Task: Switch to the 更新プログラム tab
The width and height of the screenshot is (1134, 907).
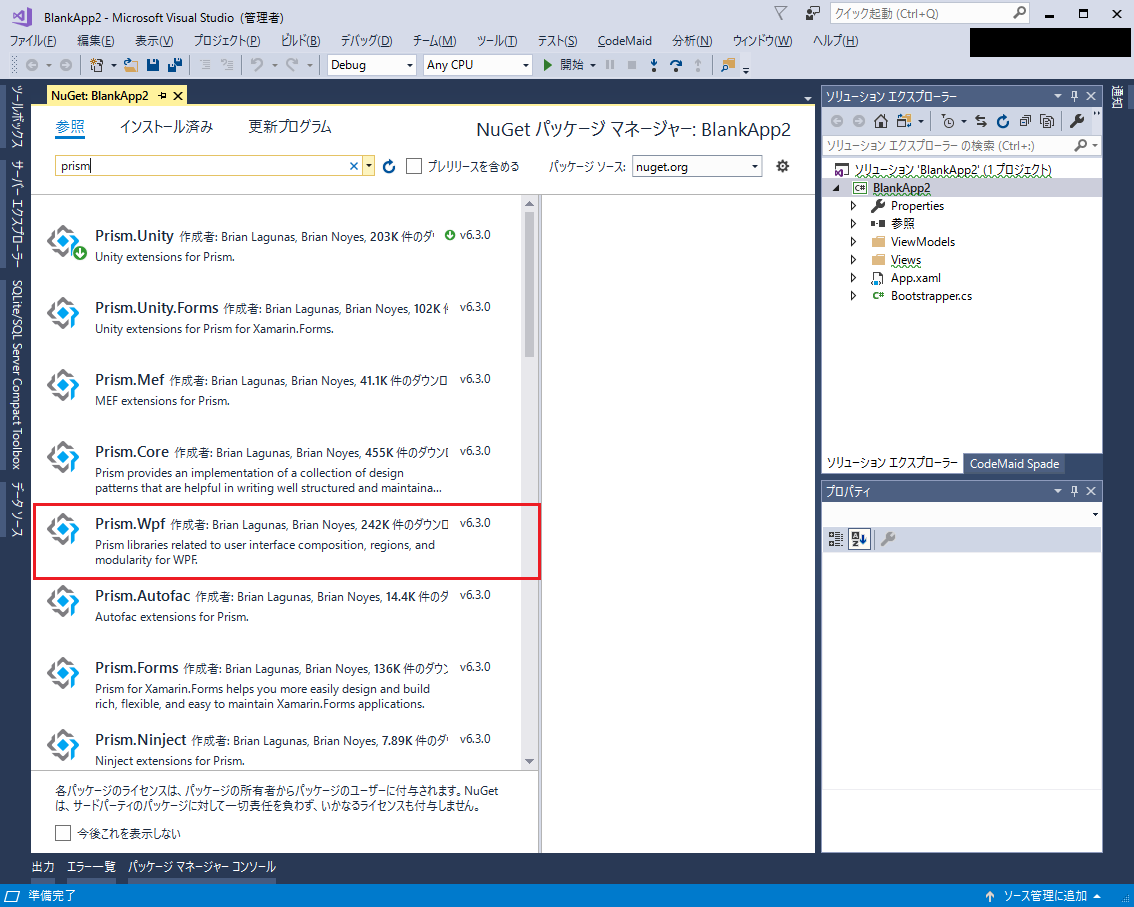Action: click(290, 127)
